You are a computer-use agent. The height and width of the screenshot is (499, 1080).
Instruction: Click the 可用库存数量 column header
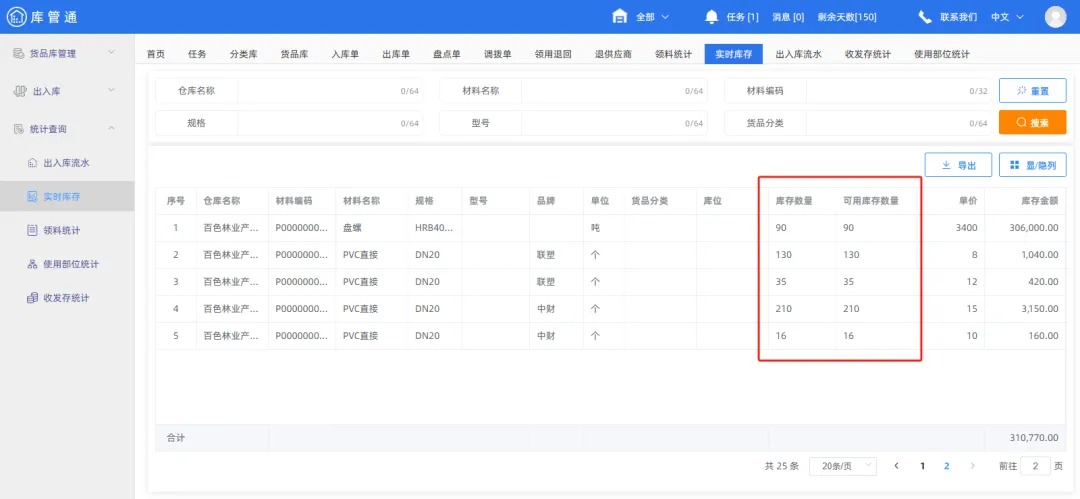tap(871, 201)
